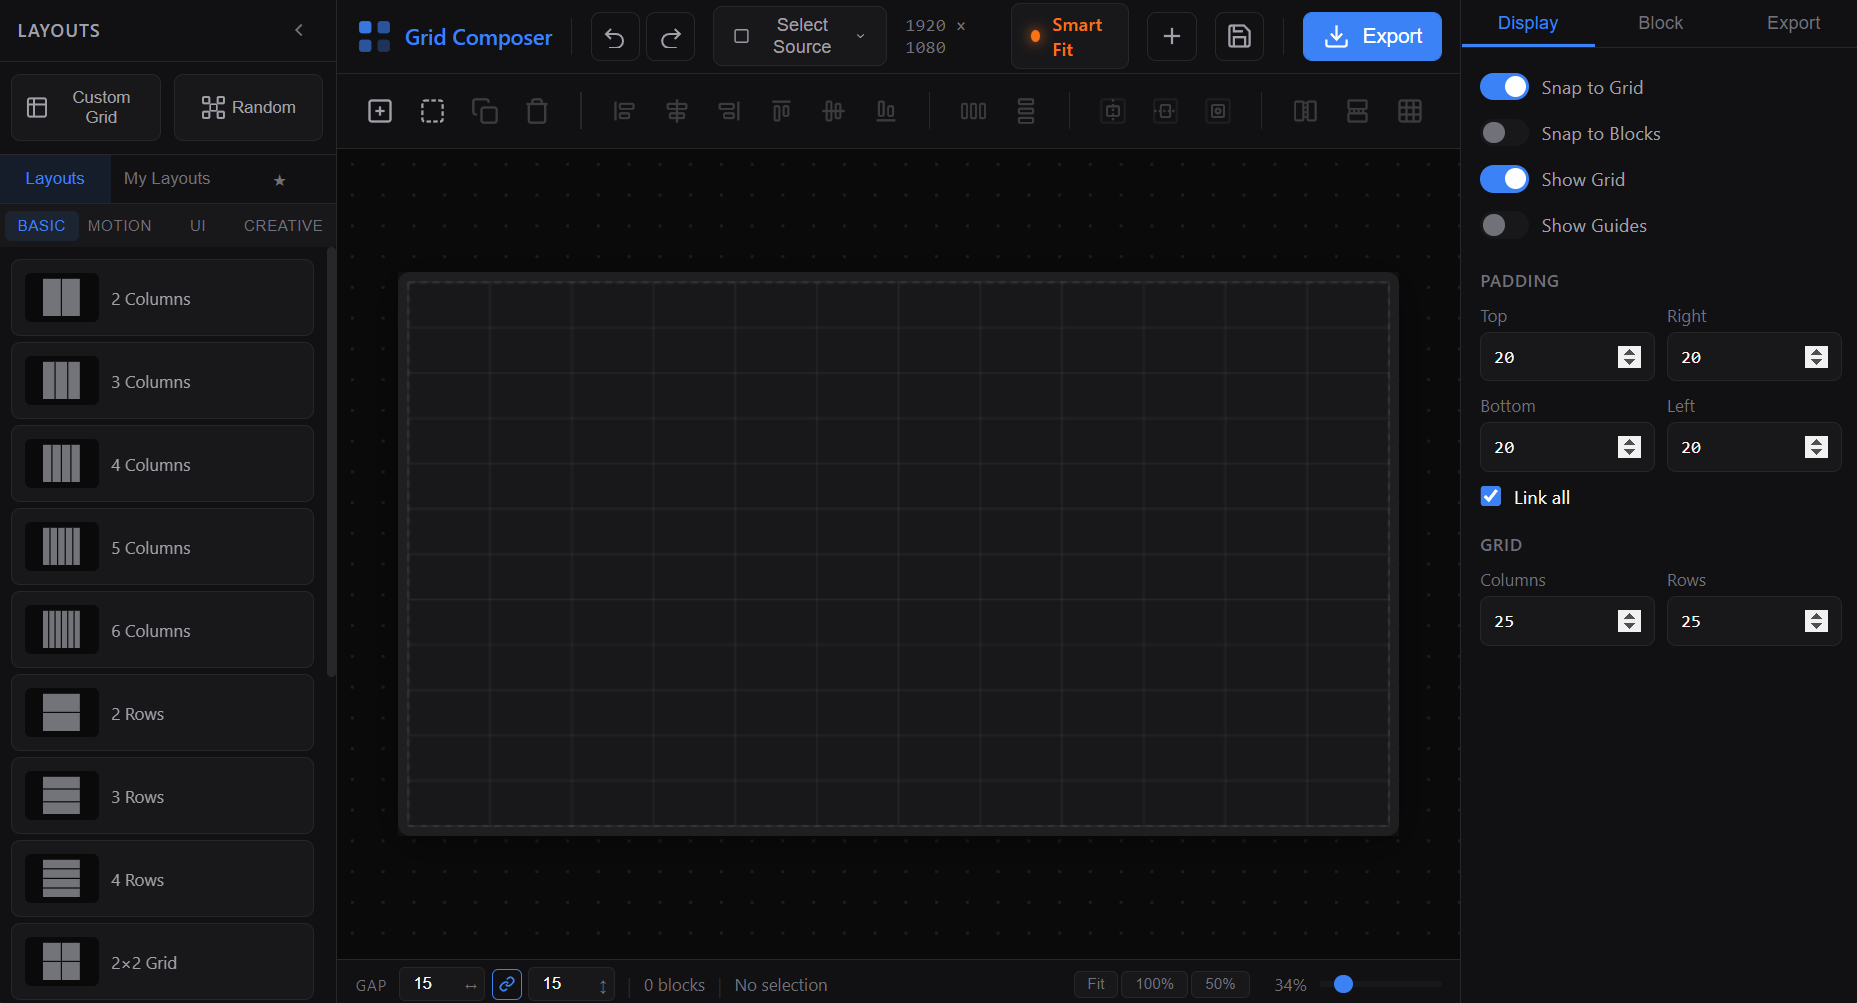
Task: Disable Show Grid
Action: [1504, 178]
